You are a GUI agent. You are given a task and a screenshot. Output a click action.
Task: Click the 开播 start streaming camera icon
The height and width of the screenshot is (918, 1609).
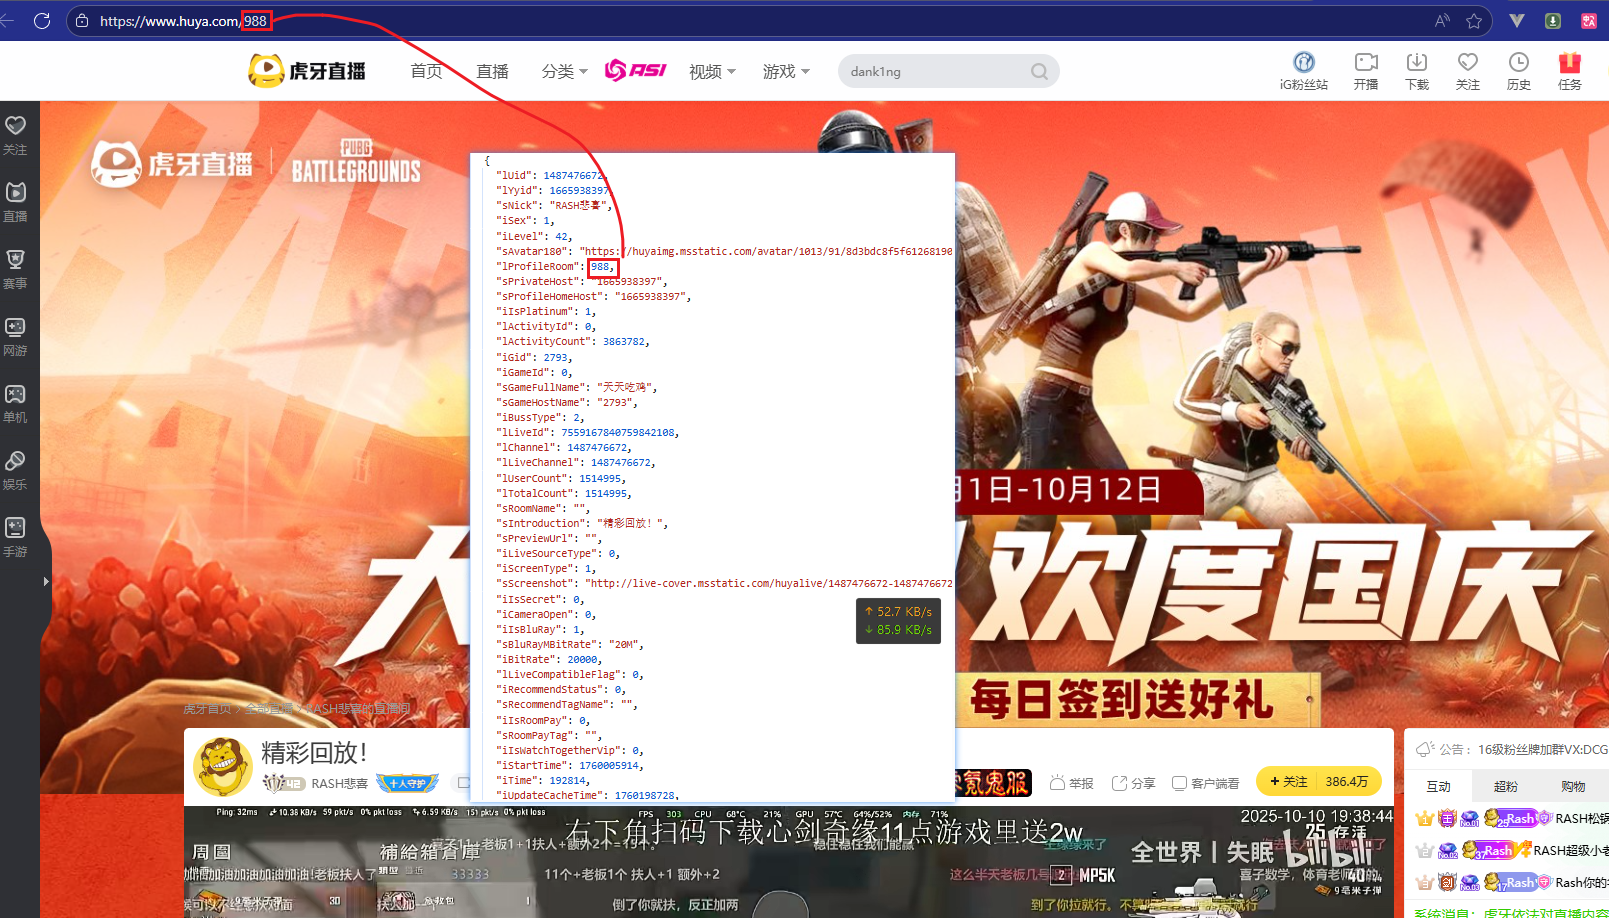pos(1366,71)
